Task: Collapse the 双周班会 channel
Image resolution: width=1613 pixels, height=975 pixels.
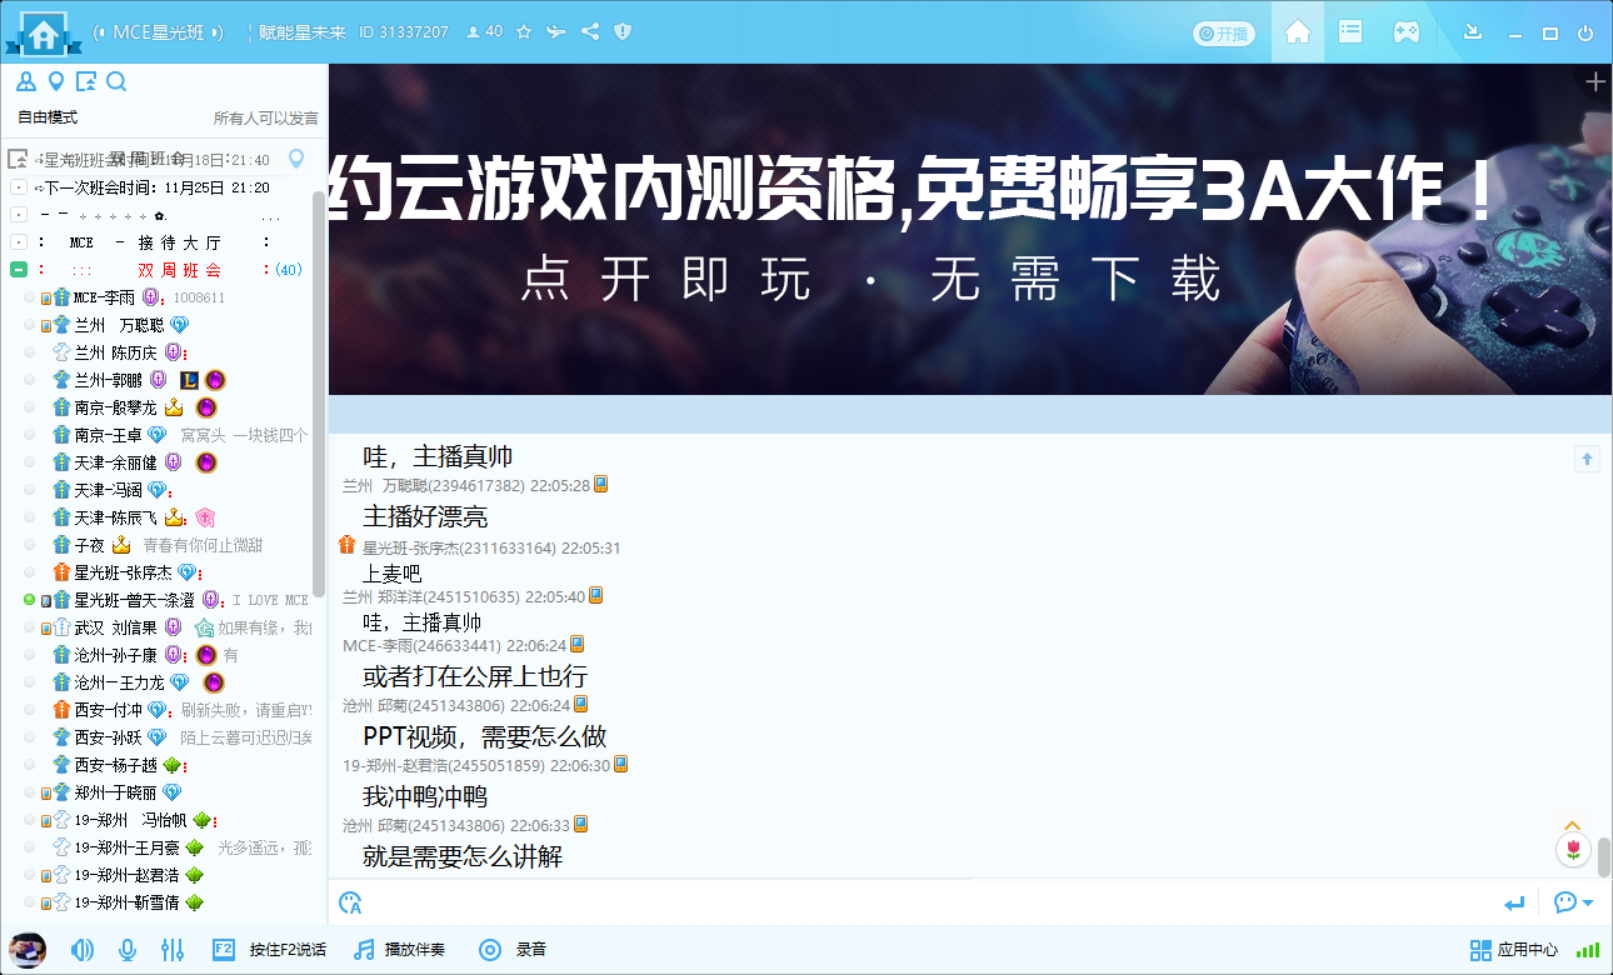Action: click(x=19, y=270)
